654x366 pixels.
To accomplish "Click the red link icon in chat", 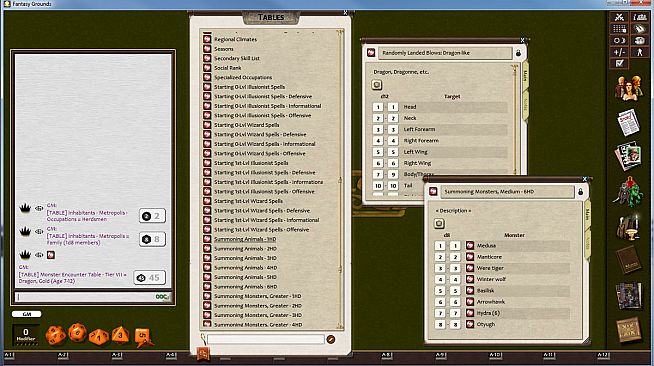I will click(51, 255).
